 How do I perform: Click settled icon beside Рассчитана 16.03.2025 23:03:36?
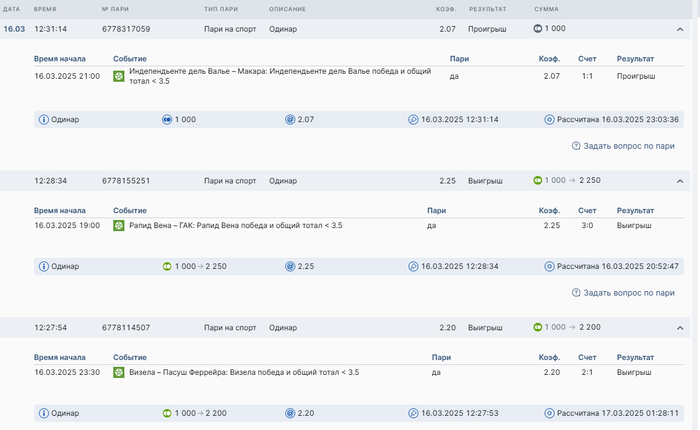point(549,120)
